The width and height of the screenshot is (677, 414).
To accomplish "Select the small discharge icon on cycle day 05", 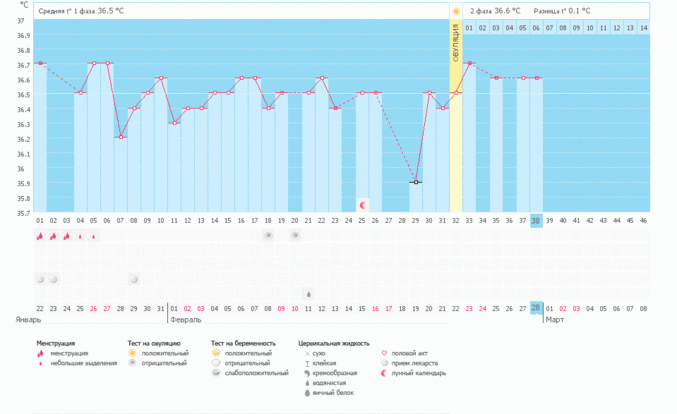I will tap(94, 237).
